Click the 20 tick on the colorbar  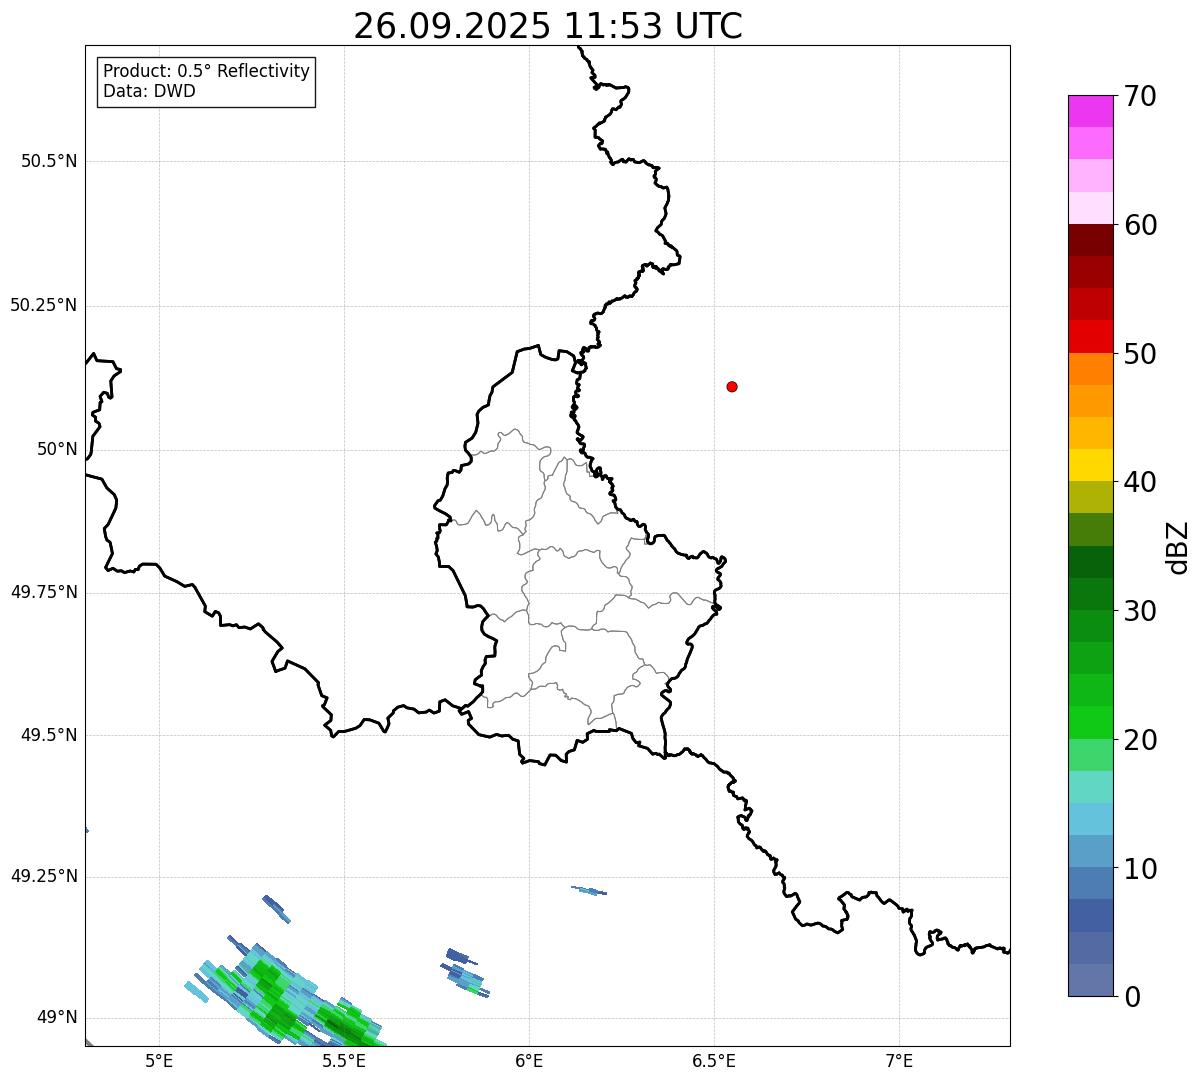pyautogui.click(x=1140, y=740)
